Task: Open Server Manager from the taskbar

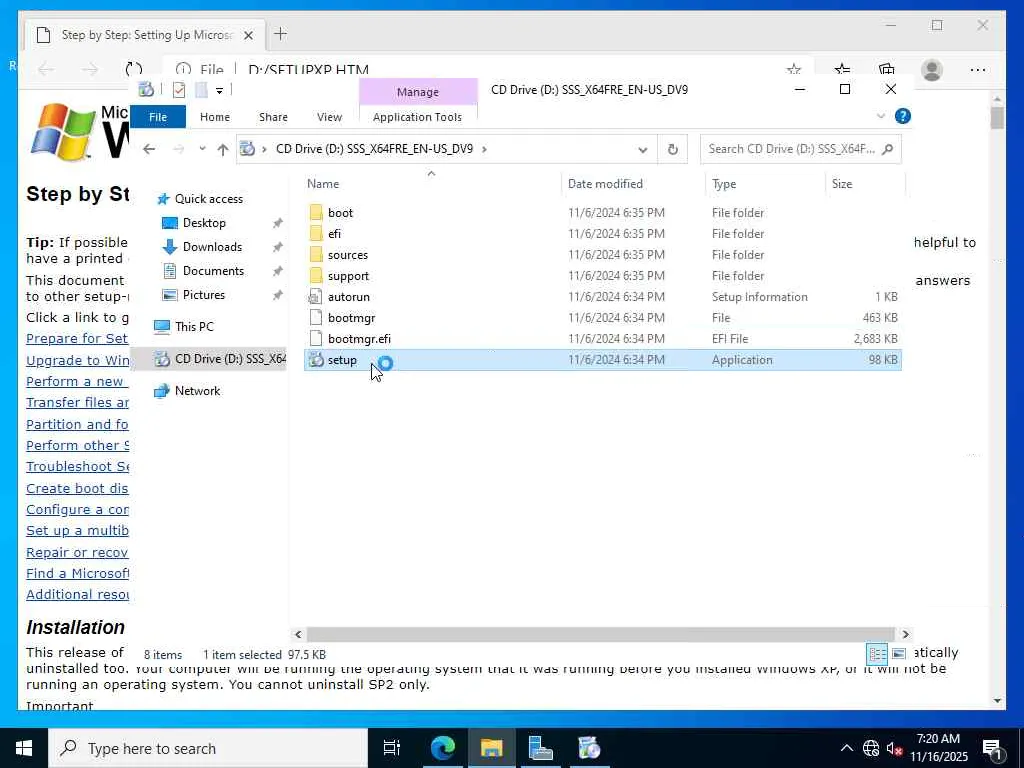Action: (x=540, y=748)
